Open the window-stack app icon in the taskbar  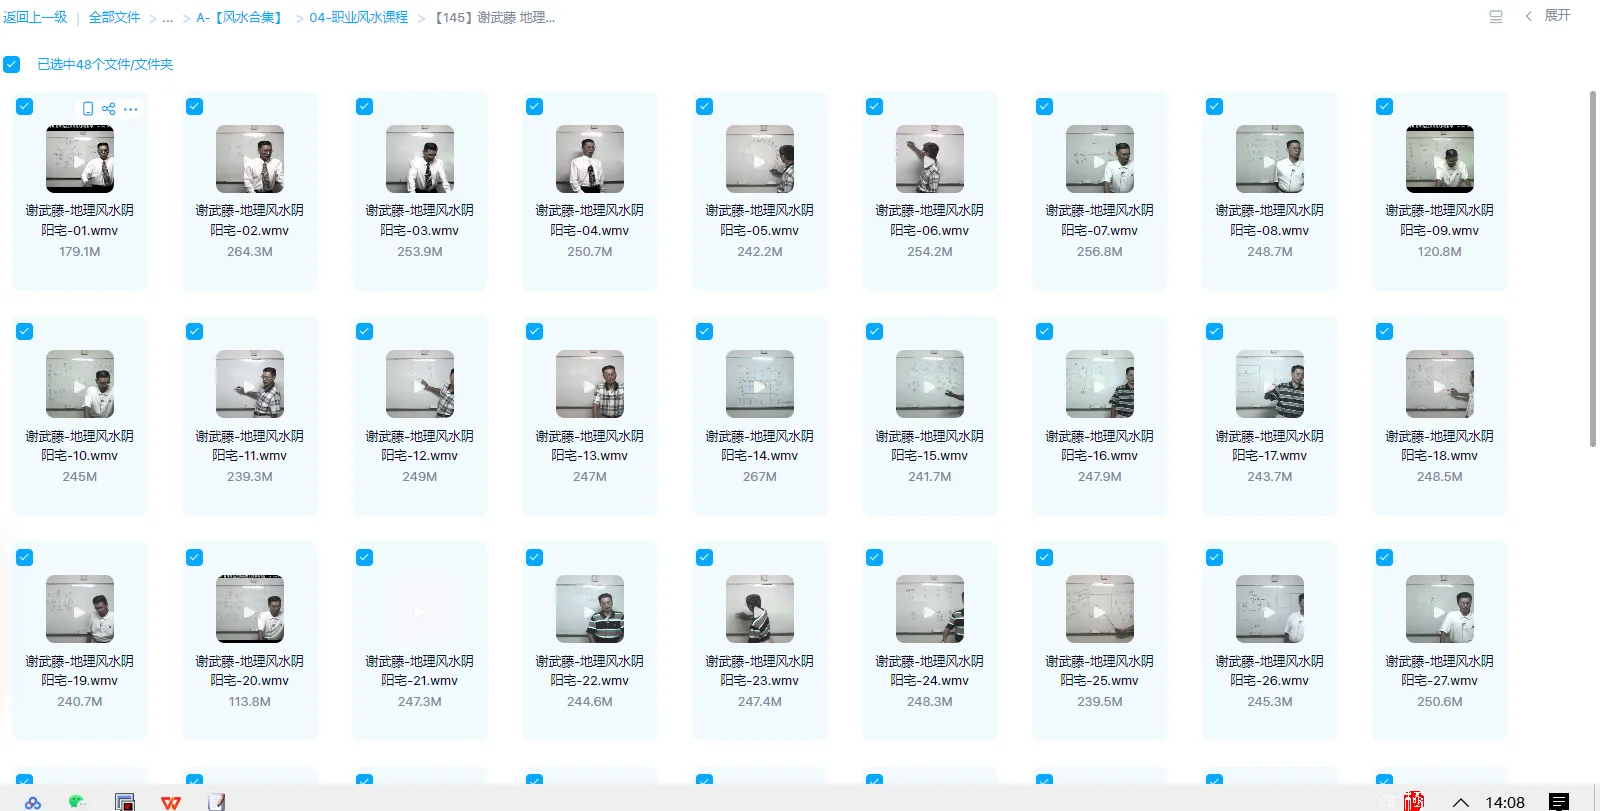(x=125, y=802)
